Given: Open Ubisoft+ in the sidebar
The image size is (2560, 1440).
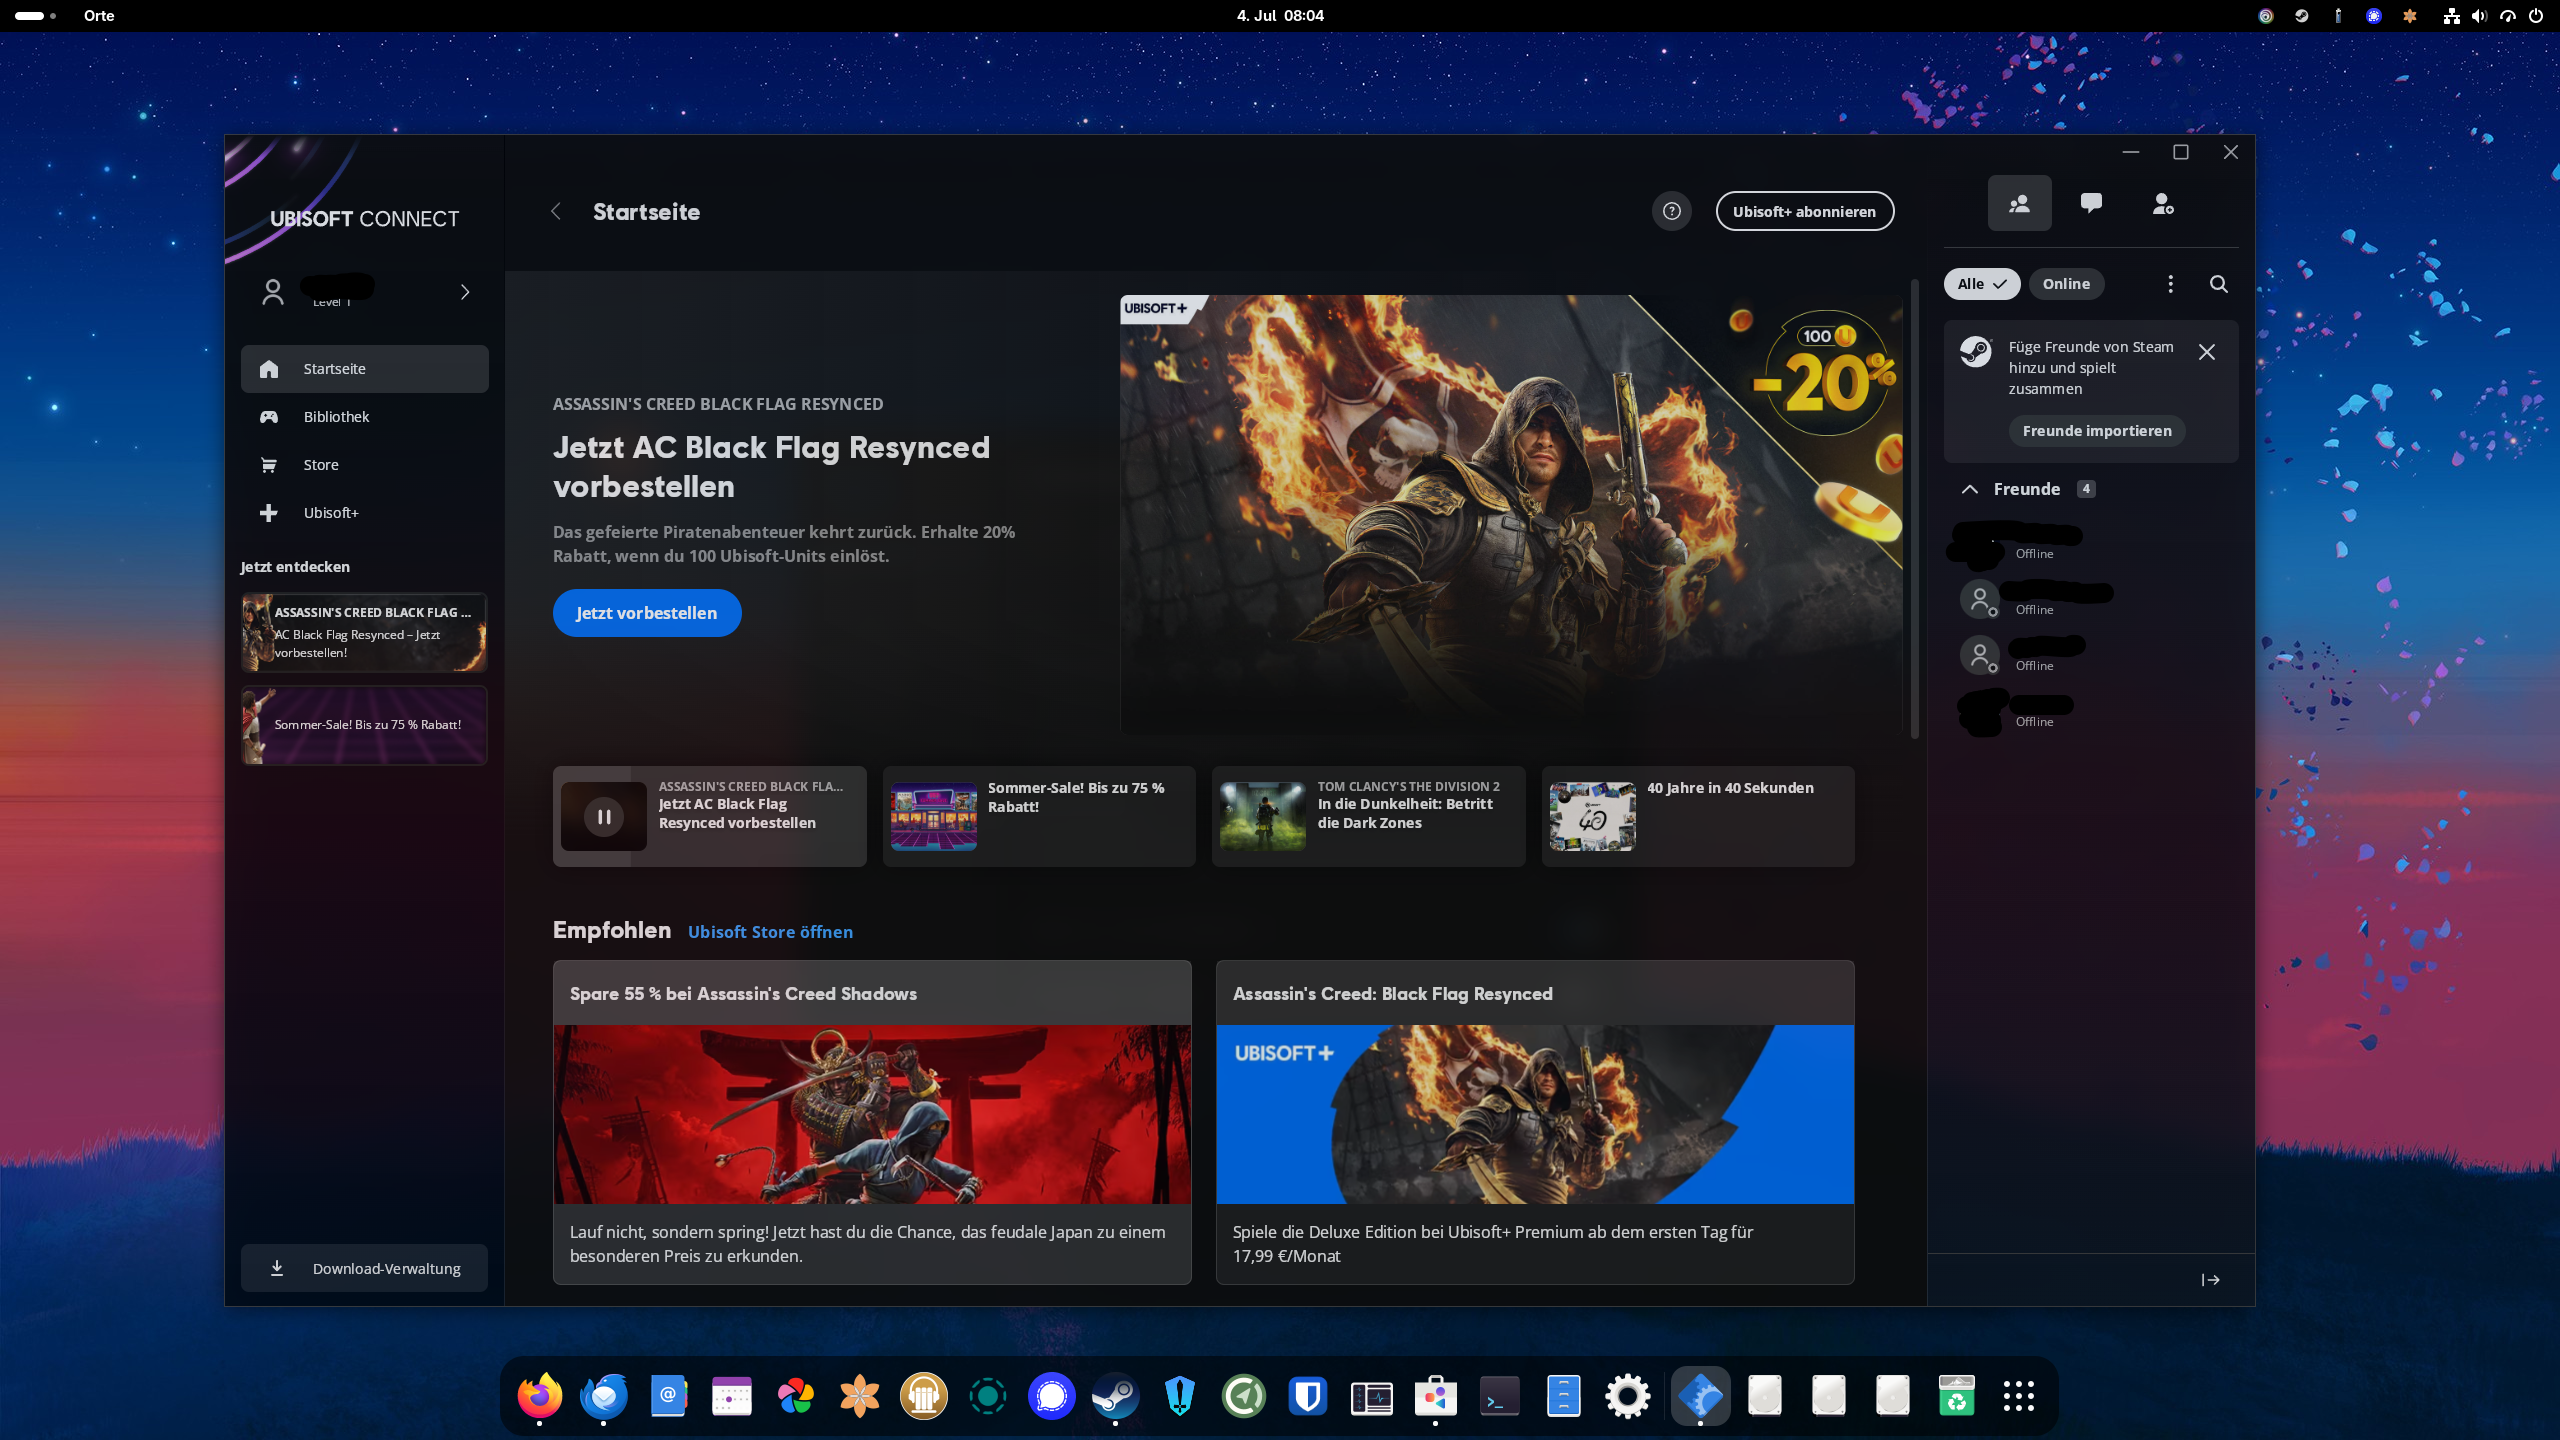Looking at the screenshot, I should pos(364,513).
